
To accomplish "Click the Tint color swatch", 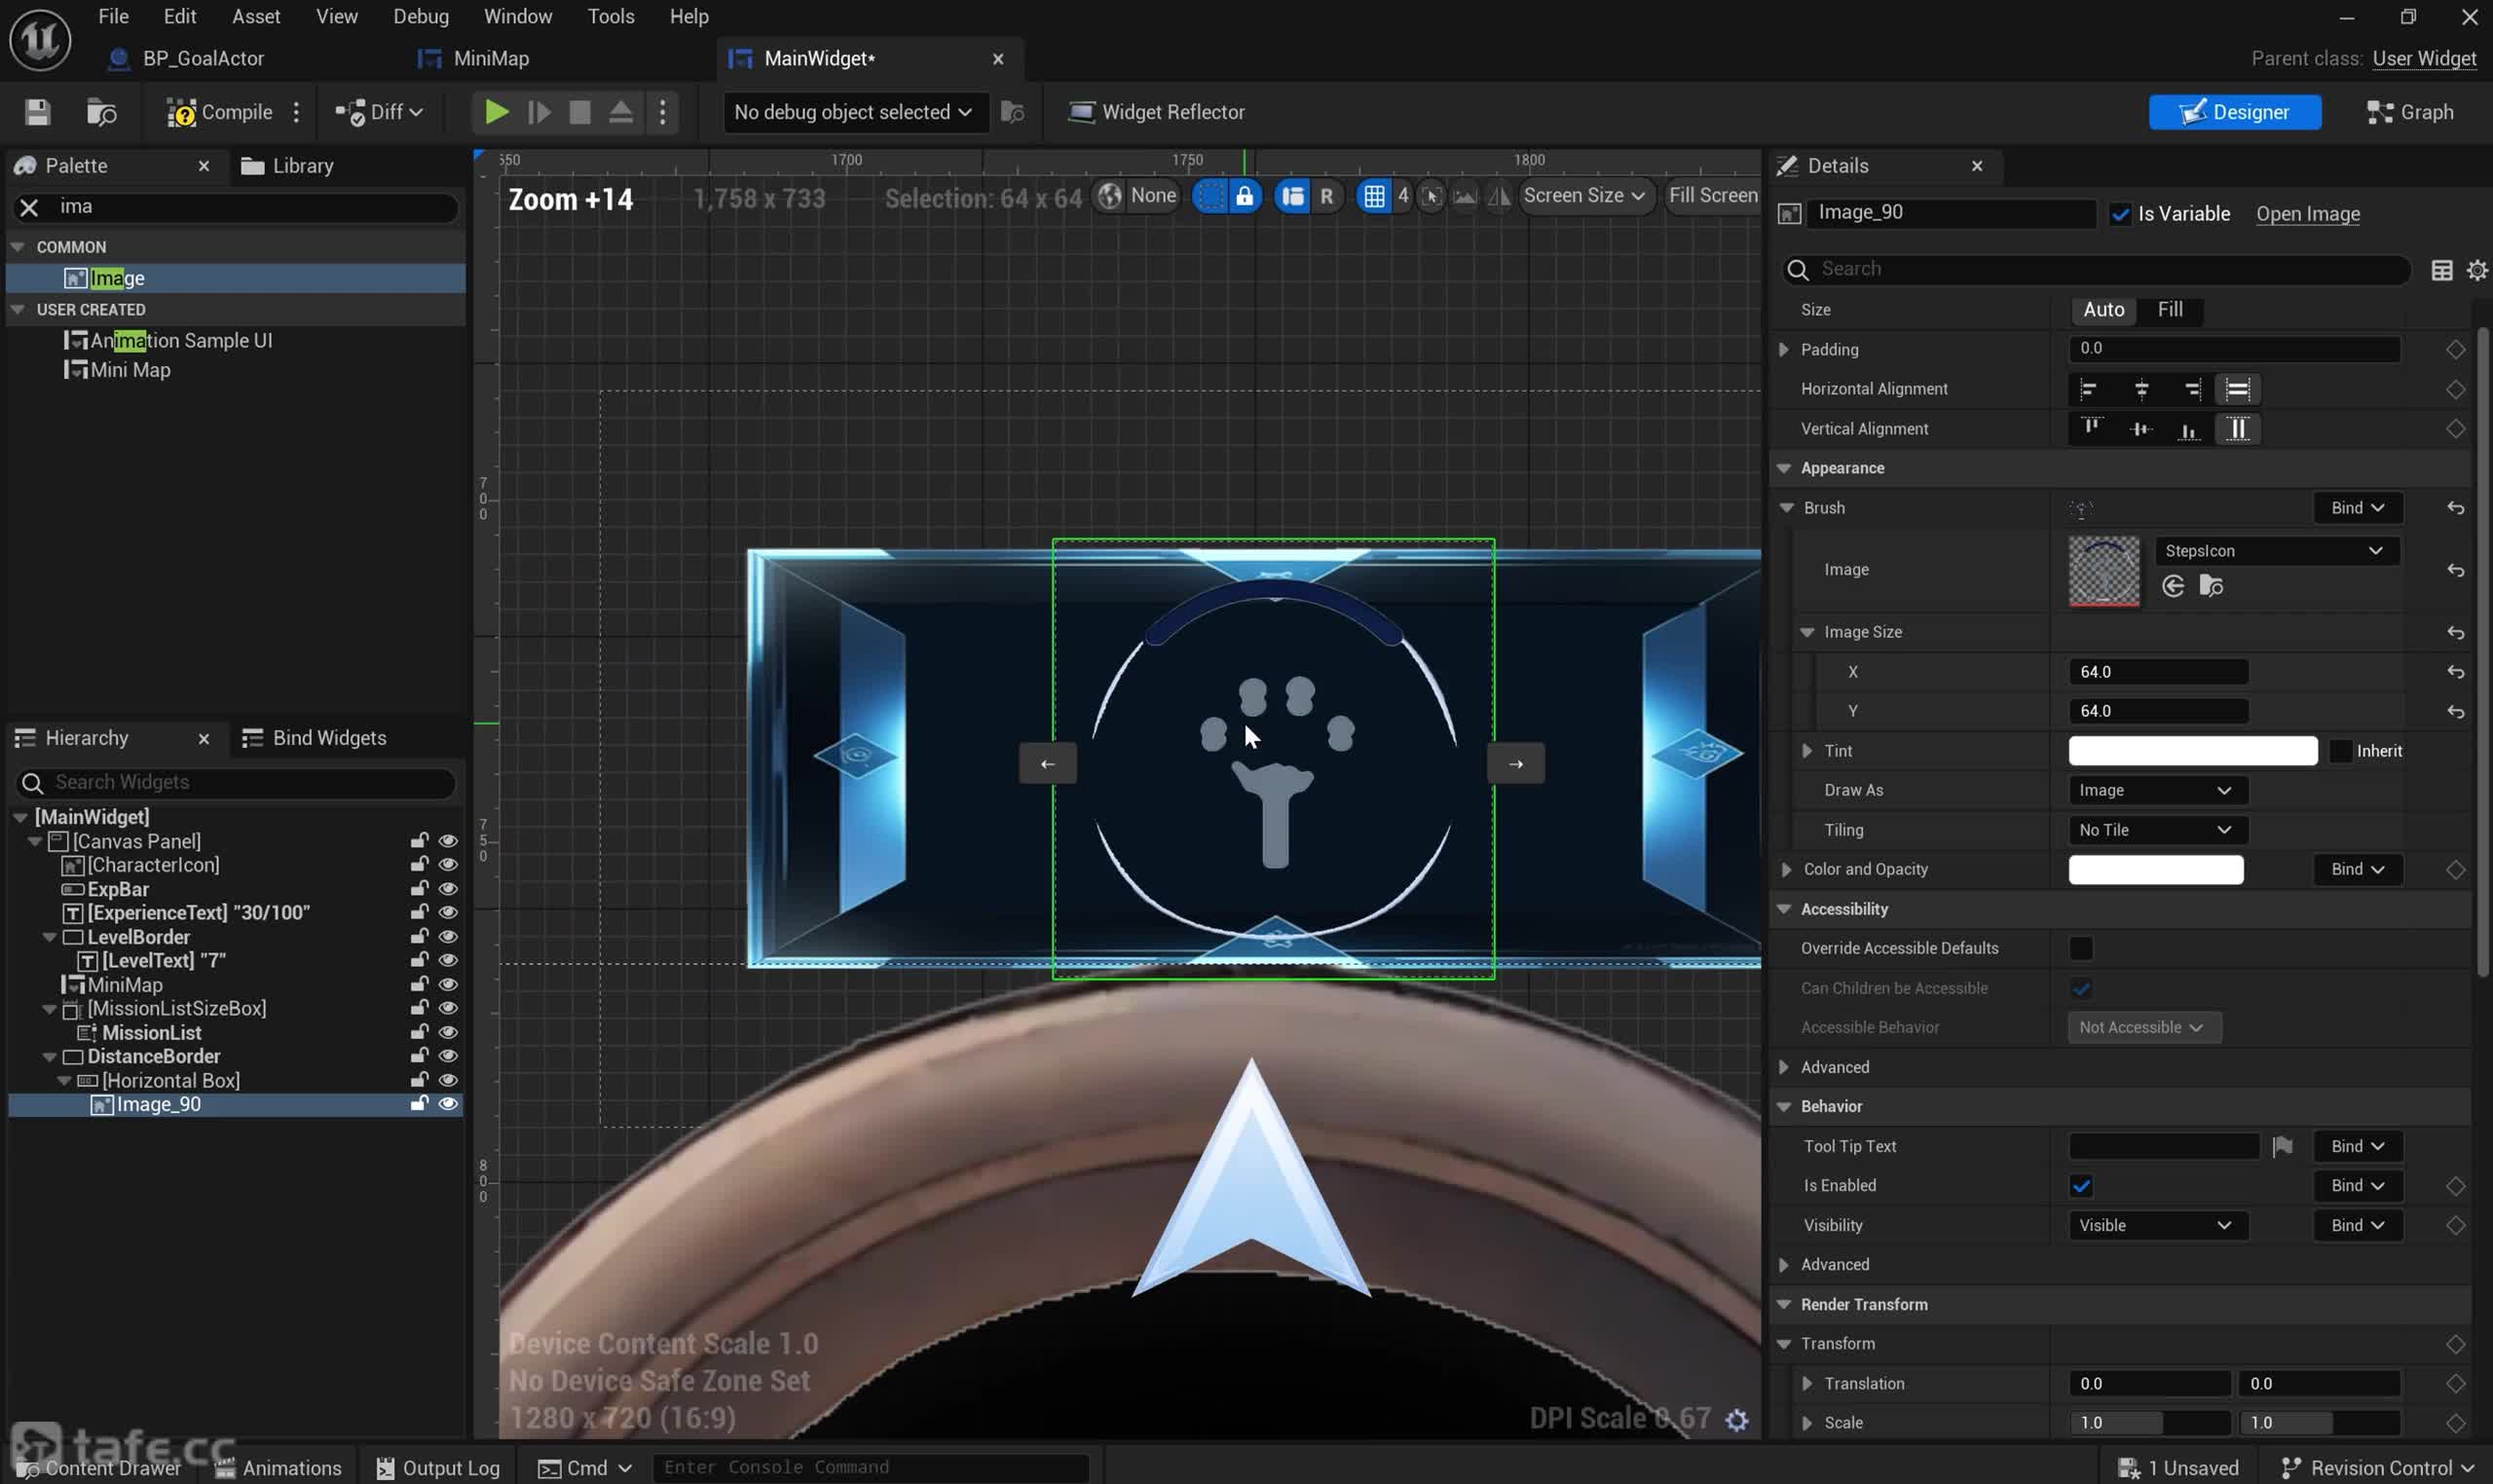I will [x=2192, y=751].
